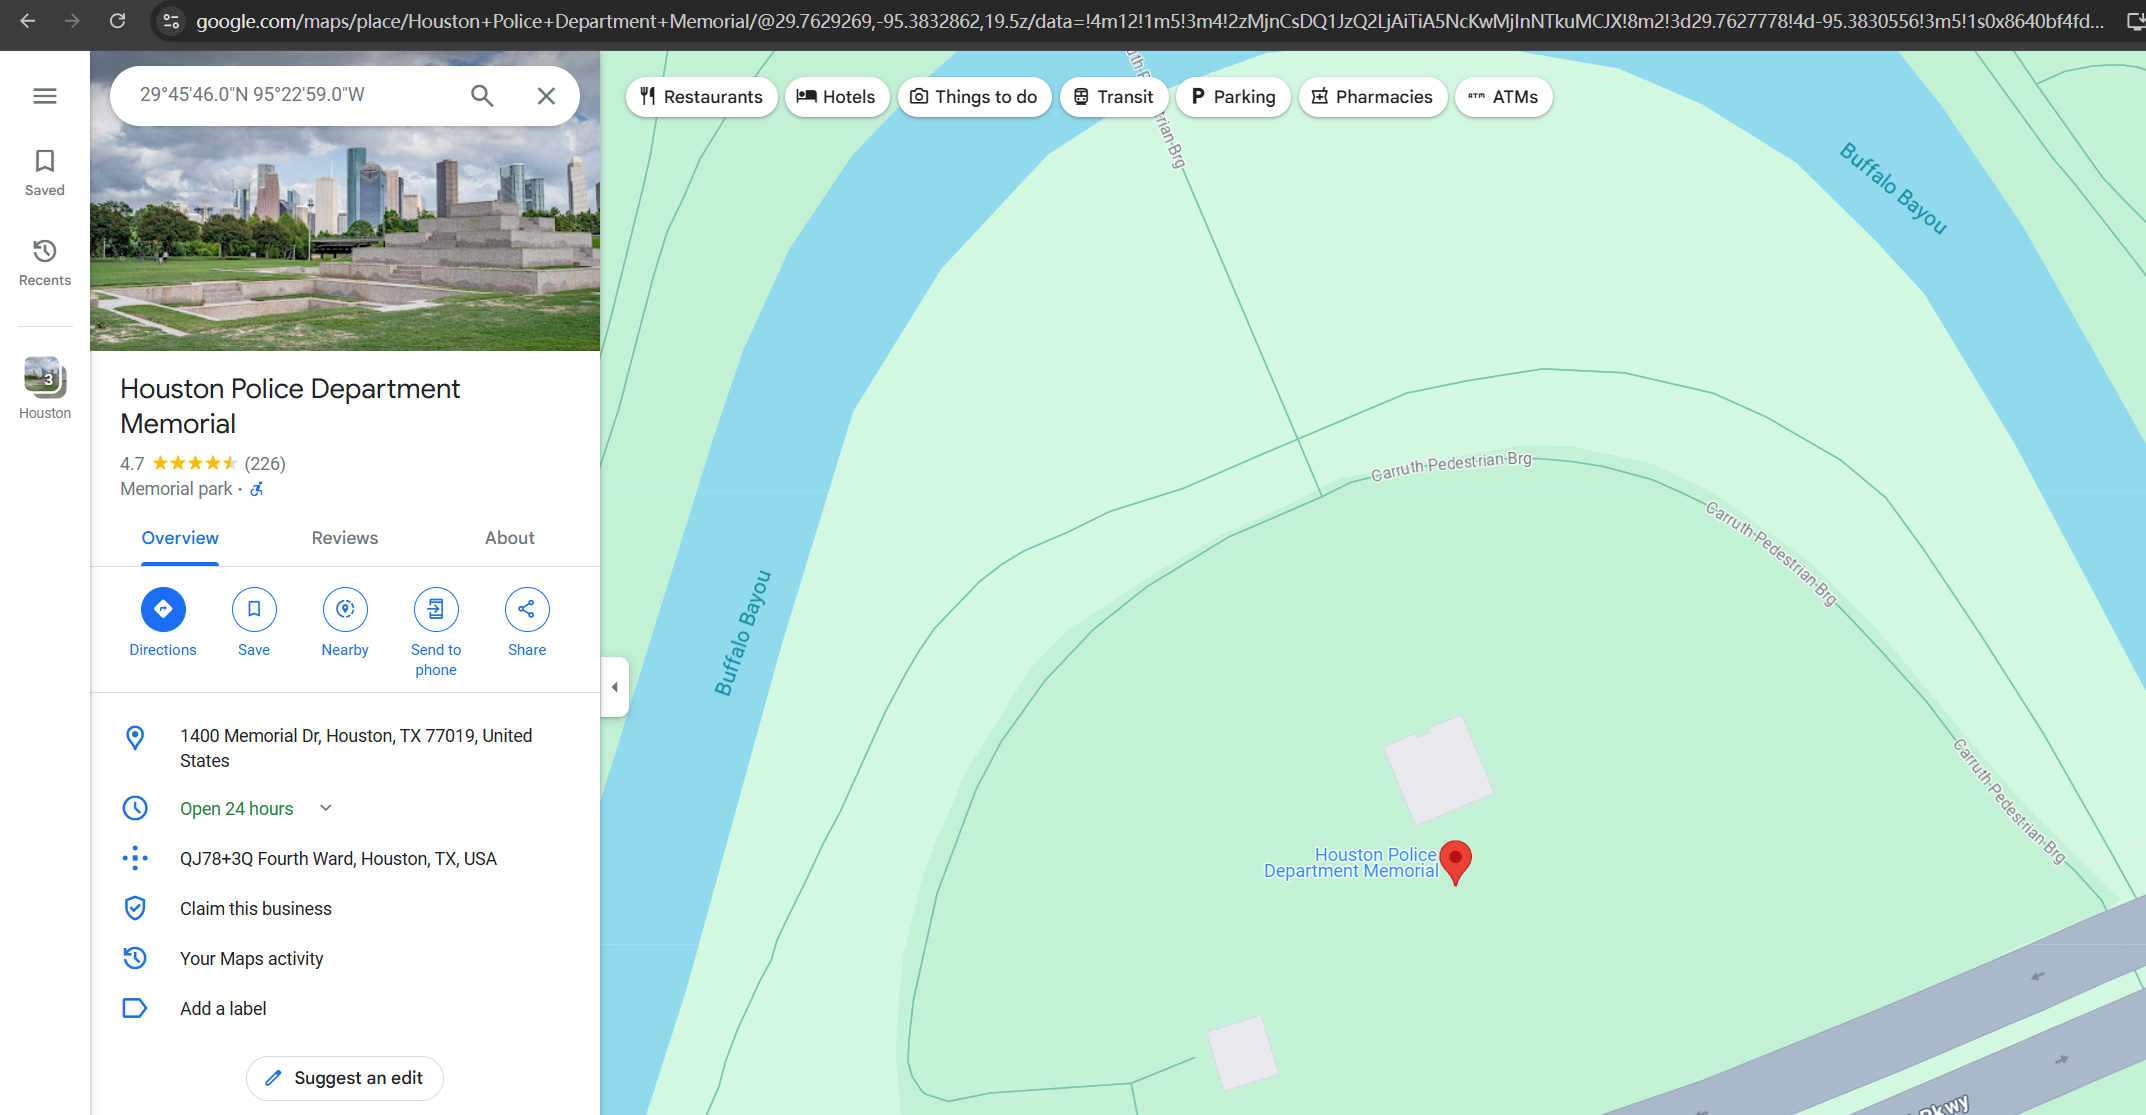Switch to the Reviews tab

click(x=345, y=538)
